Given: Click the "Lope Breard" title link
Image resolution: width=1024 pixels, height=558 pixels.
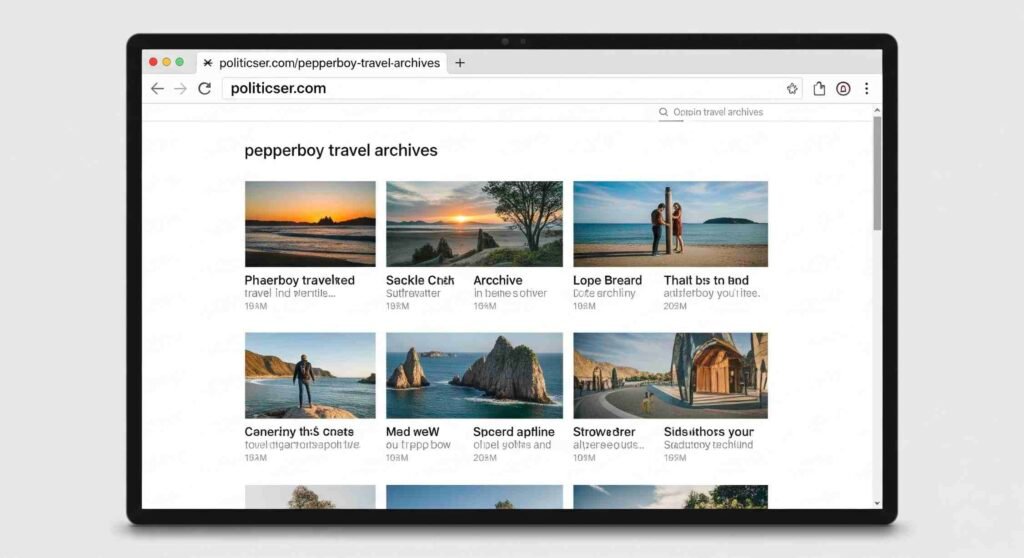Looking at the screenshot, I should (x=607, y=280).
